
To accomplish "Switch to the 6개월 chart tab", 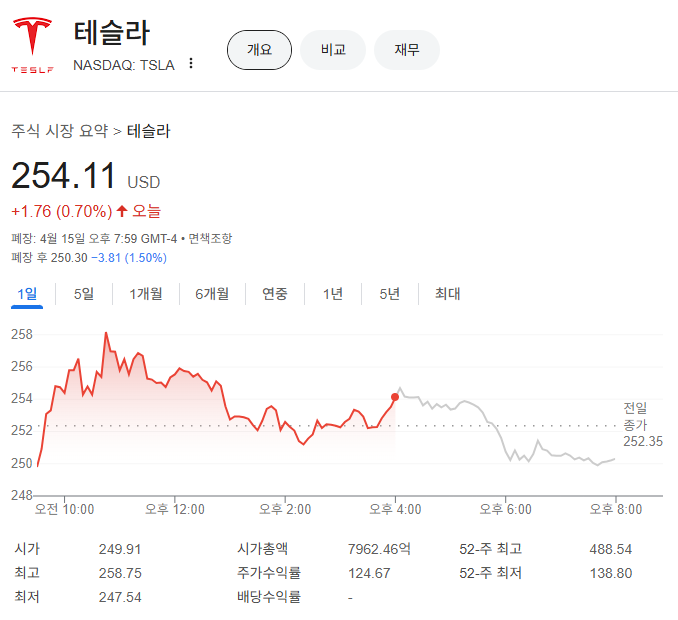I will [x=212, y=294].
